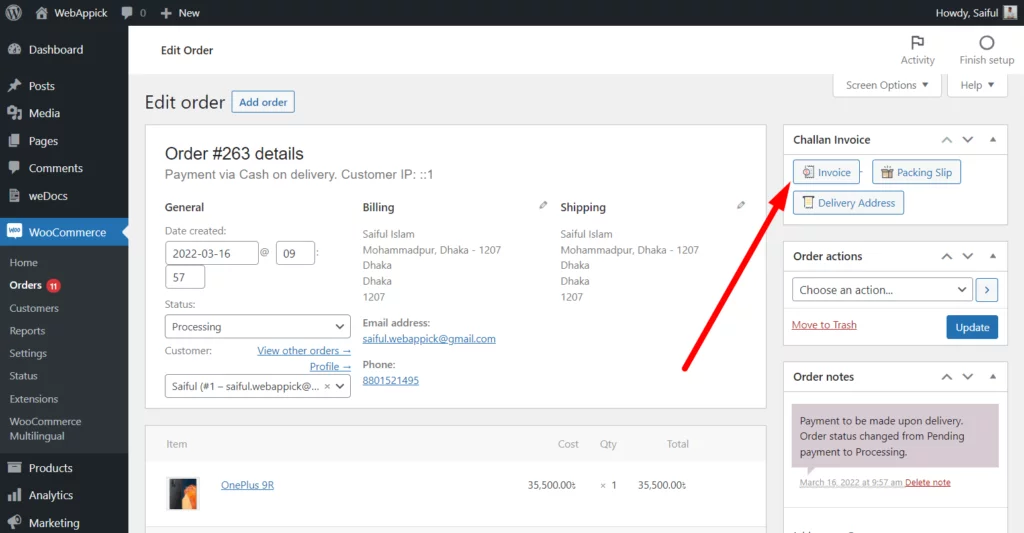The height and width of the screenshot is (533, 1024).
Task: Expand Screen Options dropdown
Action: point(887,85)
